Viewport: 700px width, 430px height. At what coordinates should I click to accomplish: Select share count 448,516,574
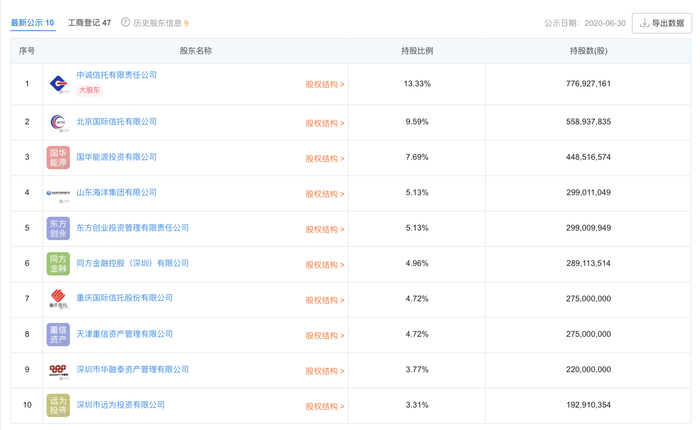[x=588, y=157]
